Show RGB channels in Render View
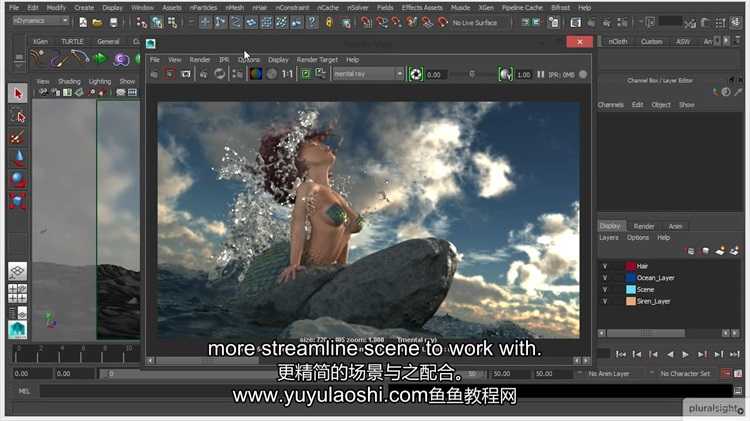 [256, 74]
